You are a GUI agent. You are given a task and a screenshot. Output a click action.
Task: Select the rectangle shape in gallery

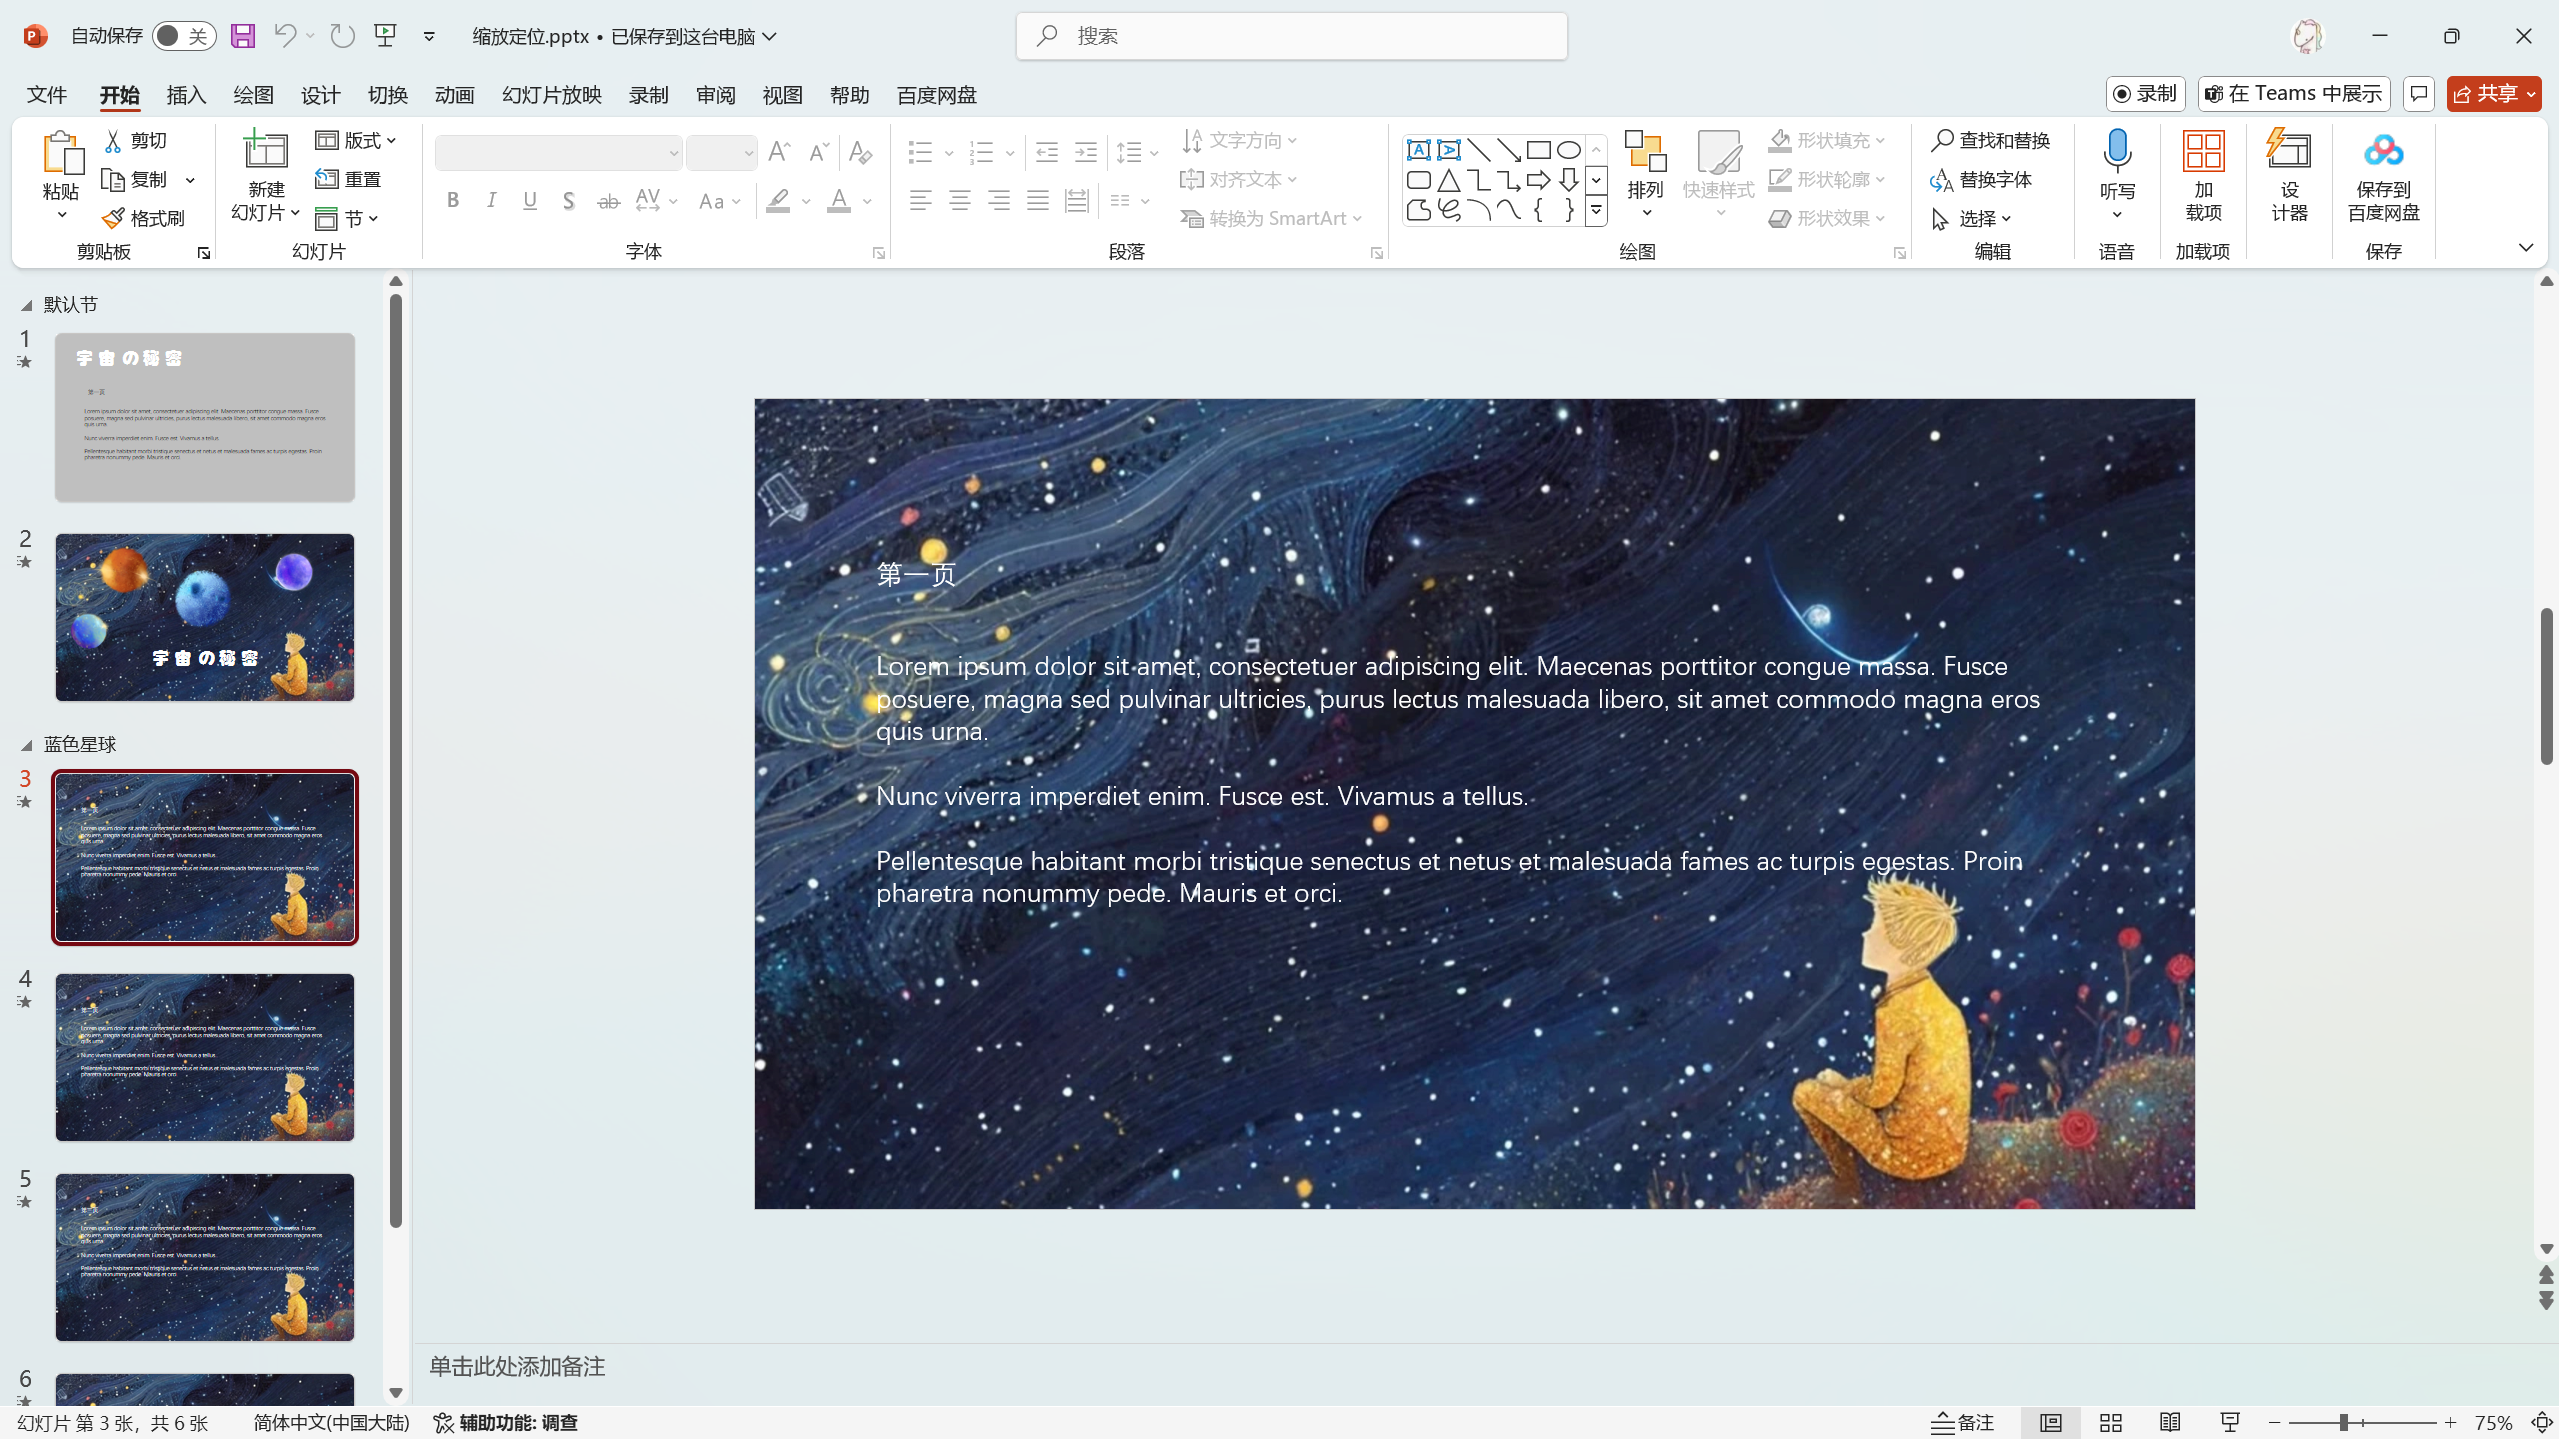pos(1539,150)
